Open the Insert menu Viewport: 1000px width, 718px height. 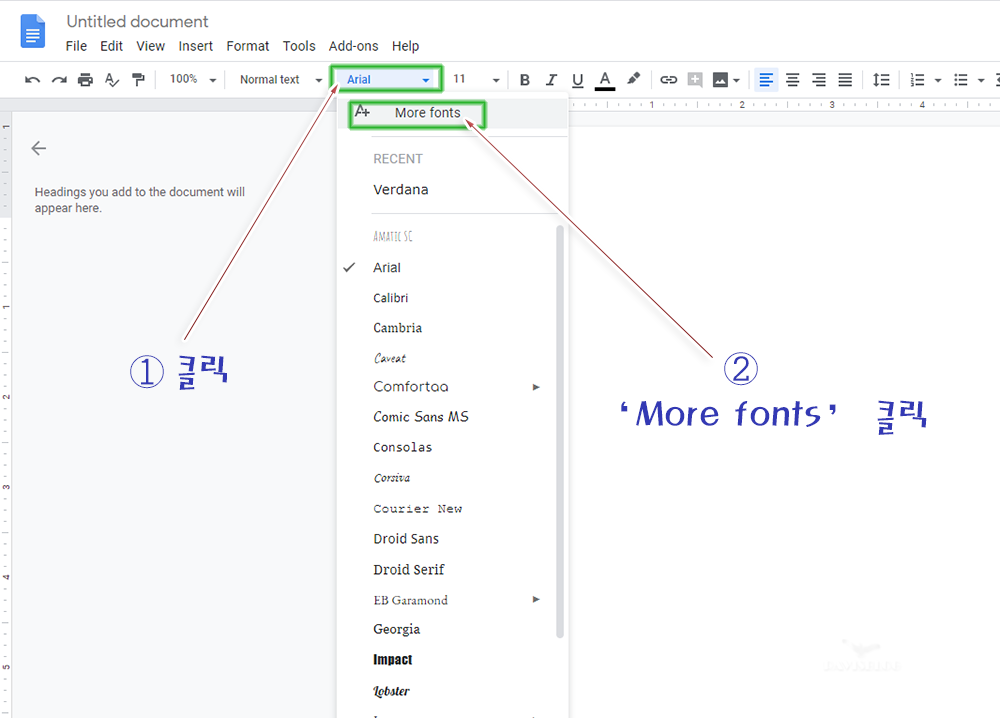(x=195, y=46)
